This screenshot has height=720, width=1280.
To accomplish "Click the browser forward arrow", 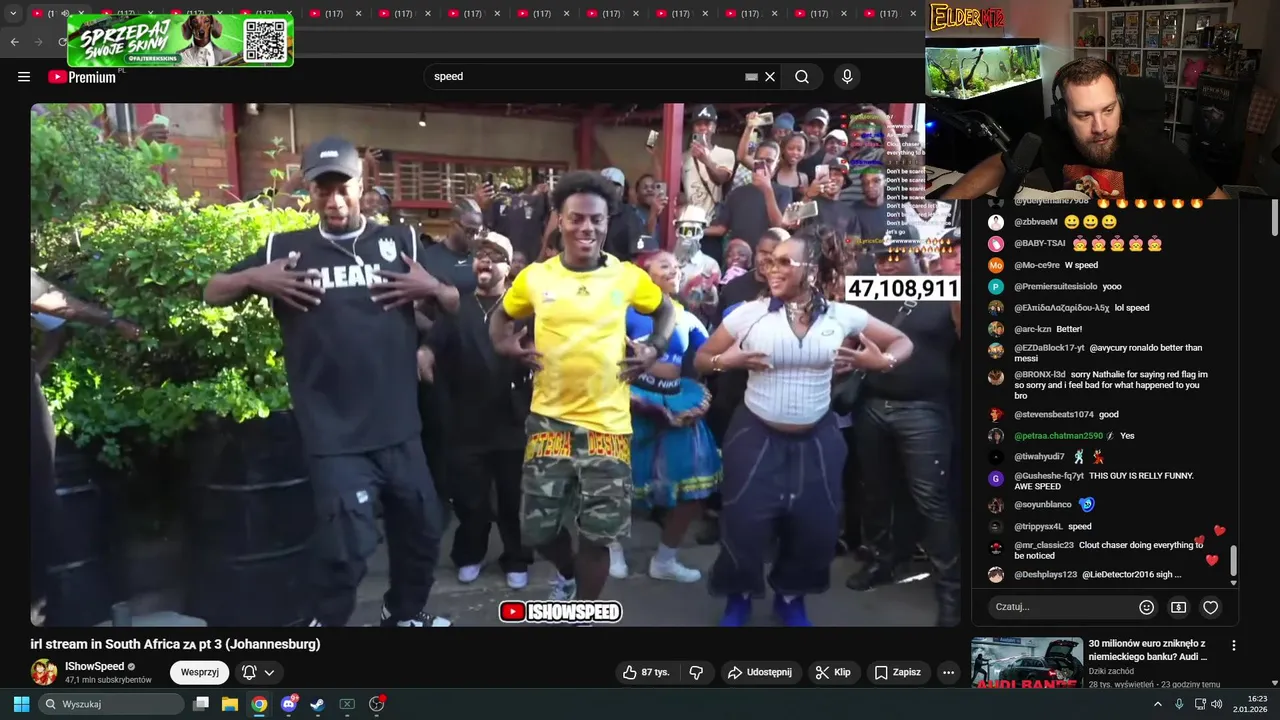I will 39,41.
